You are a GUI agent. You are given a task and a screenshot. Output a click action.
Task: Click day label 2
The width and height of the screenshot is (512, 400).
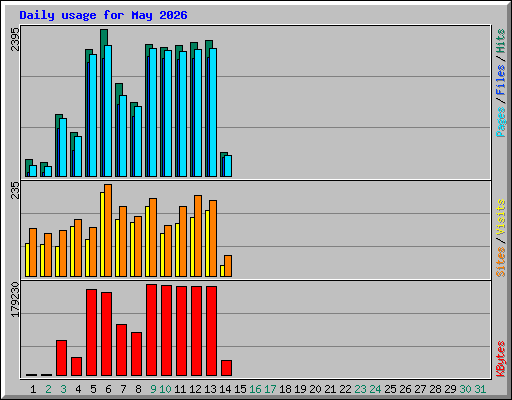(48, 389)
